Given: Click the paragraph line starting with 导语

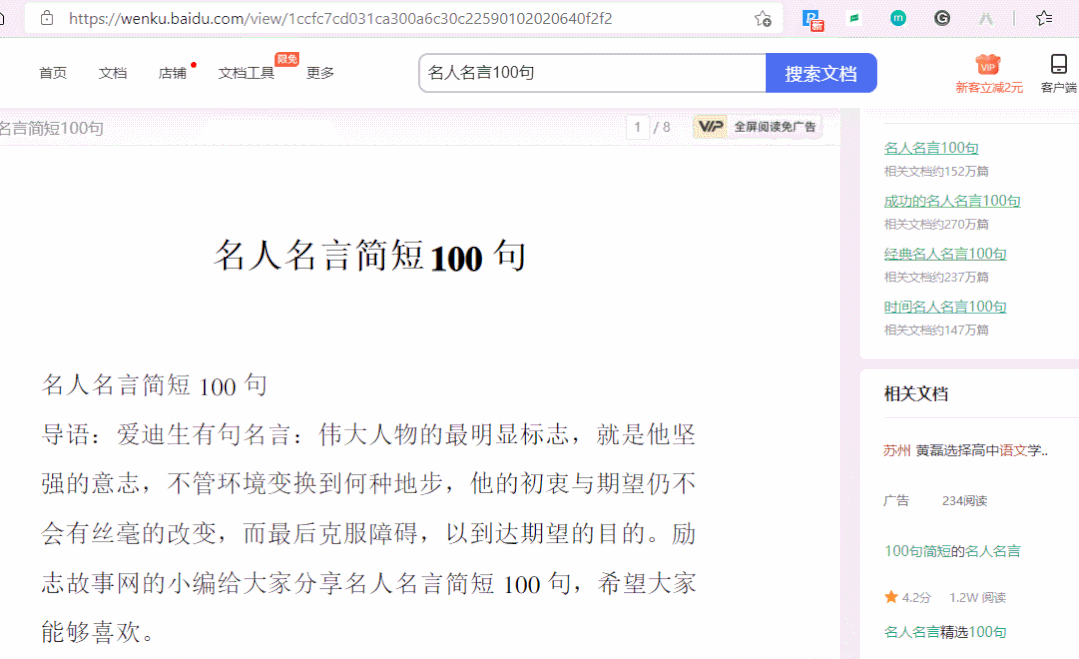Looking at the screenshot, I should [x=369, y=435].
